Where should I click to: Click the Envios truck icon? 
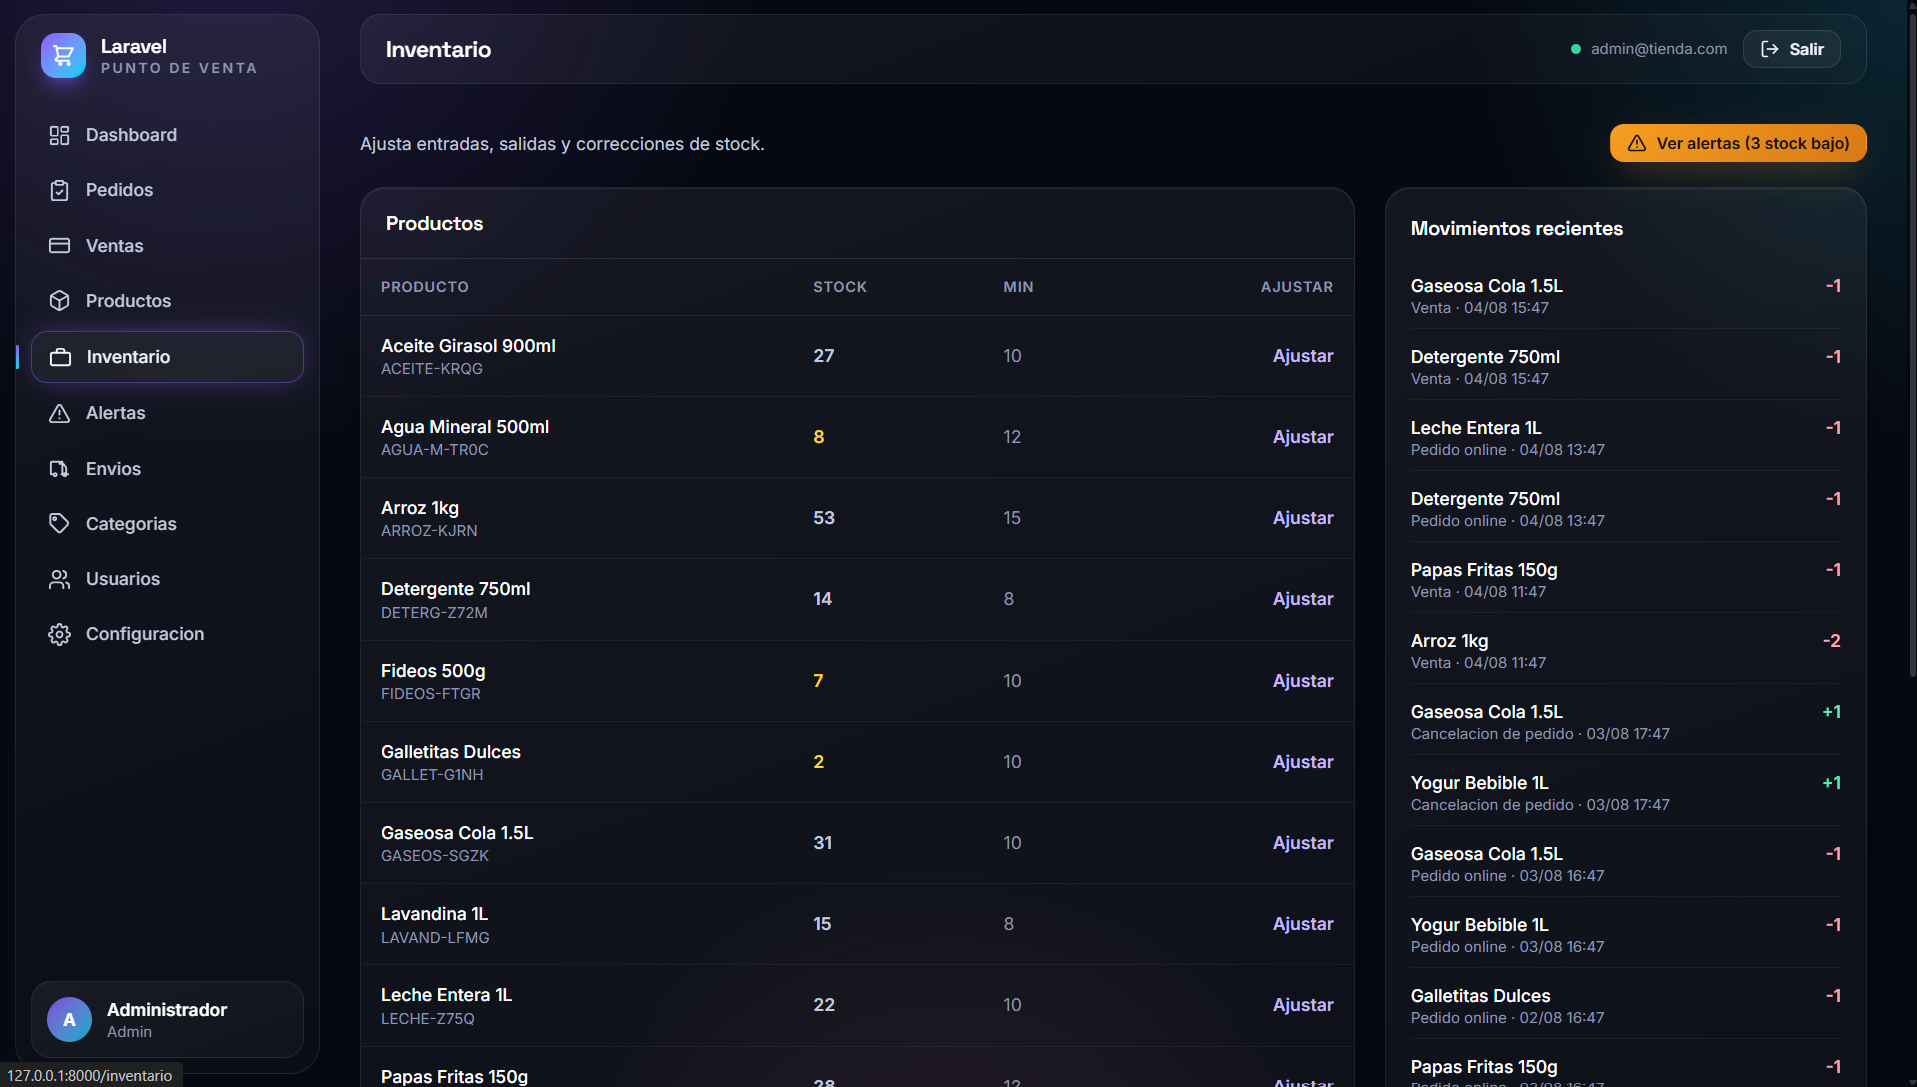pos(60,469)
